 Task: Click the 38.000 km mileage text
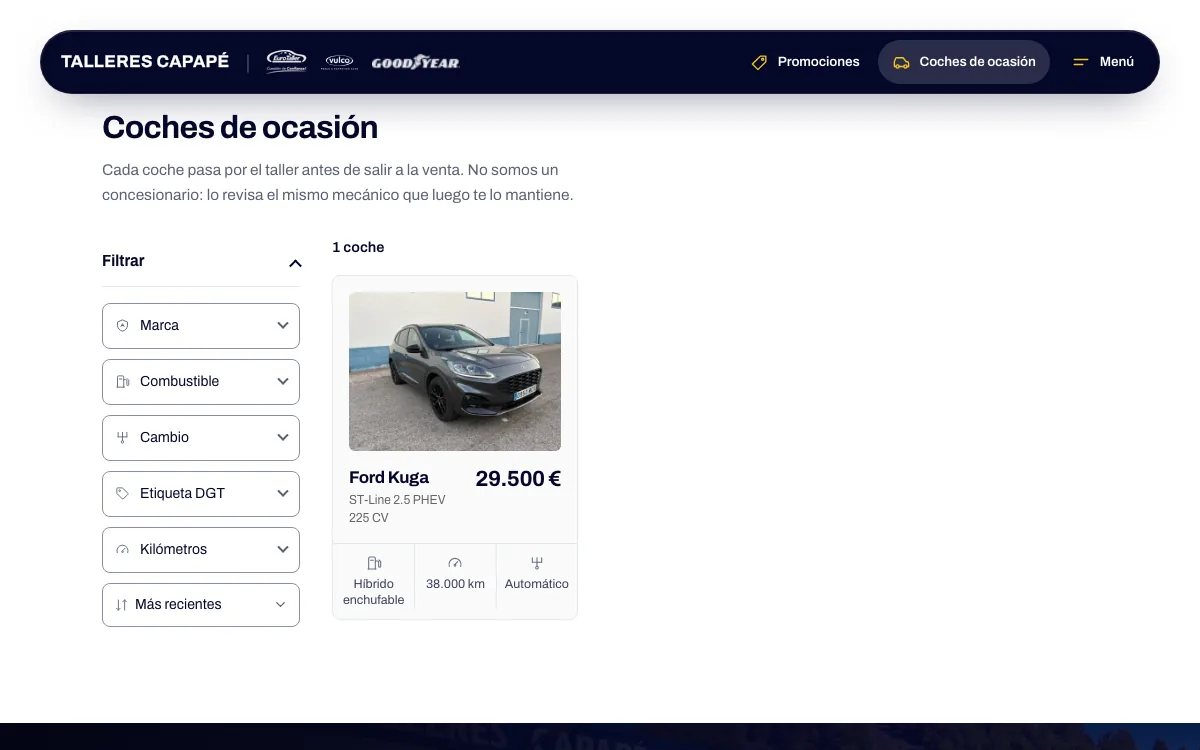(x=455, y=584)
